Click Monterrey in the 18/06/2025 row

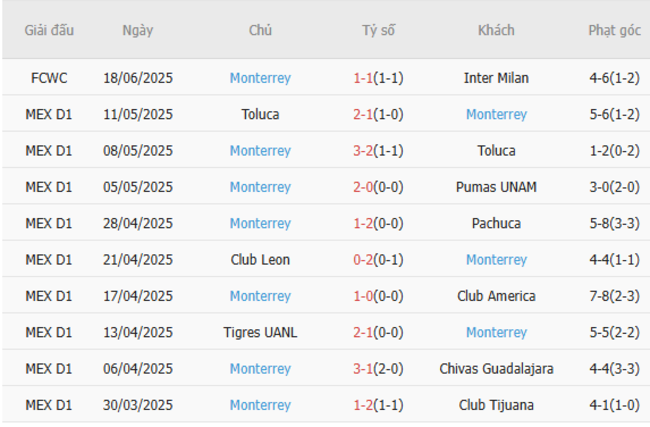260,78
